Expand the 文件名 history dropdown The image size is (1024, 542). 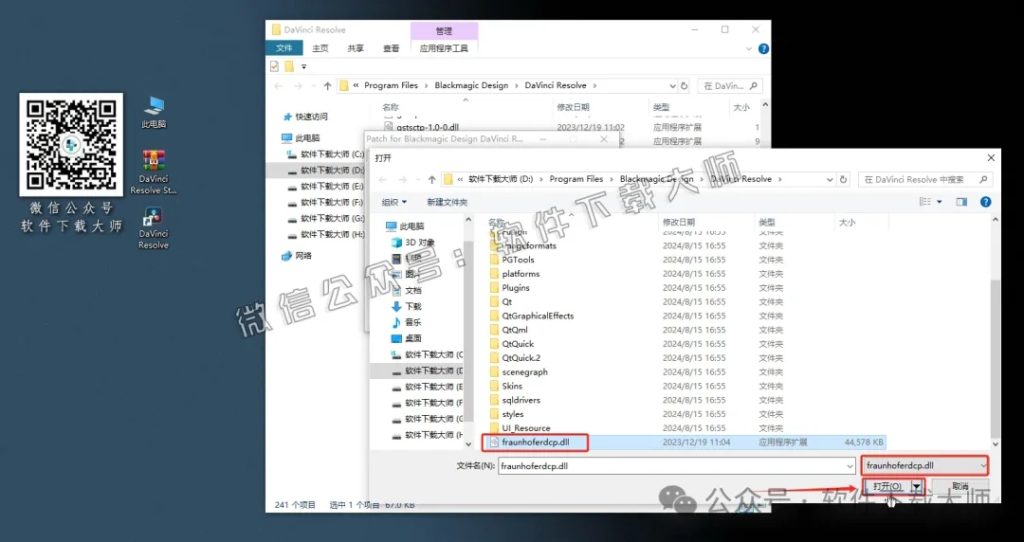tap(850, 466)
